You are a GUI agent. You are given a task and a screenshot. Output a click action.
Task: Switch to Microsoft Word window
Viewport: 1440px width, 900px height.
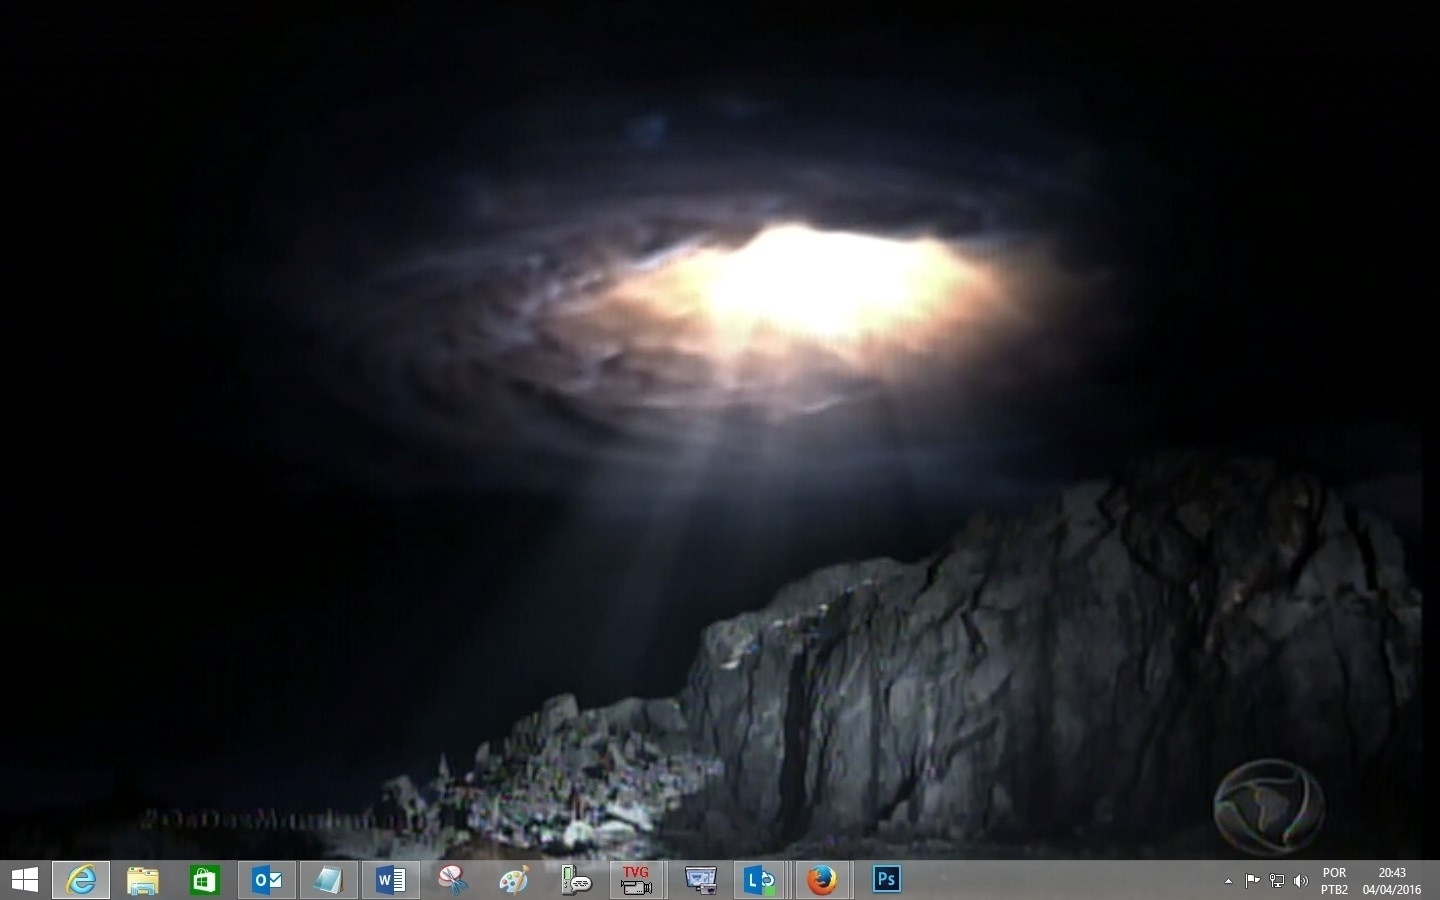(390, 880)
